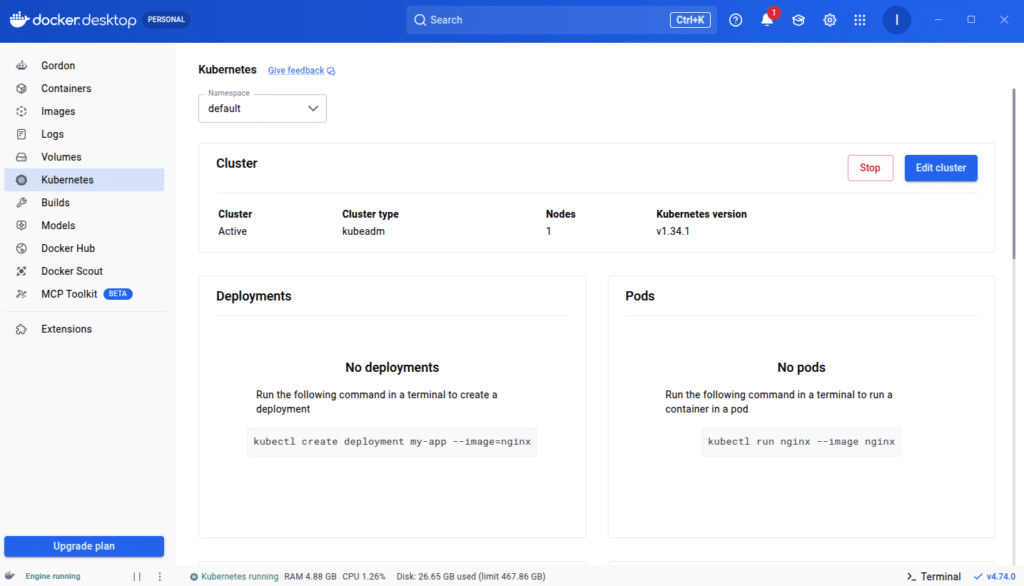Click the page vertical scrollbar

click(x=1014, y=174)
